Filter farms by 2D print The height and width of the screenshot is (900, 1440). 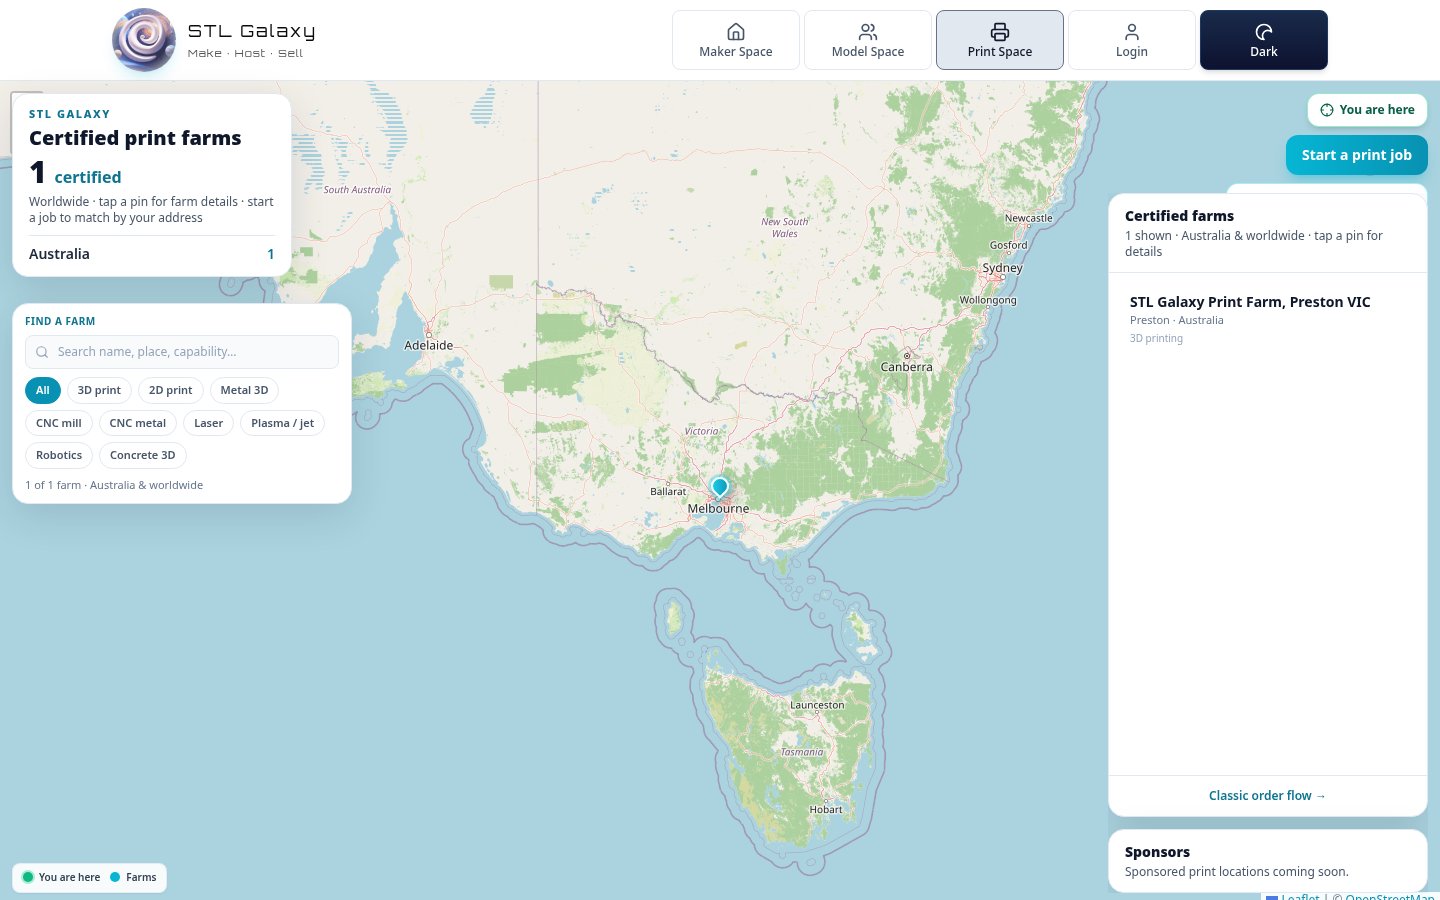coord(171,390)
